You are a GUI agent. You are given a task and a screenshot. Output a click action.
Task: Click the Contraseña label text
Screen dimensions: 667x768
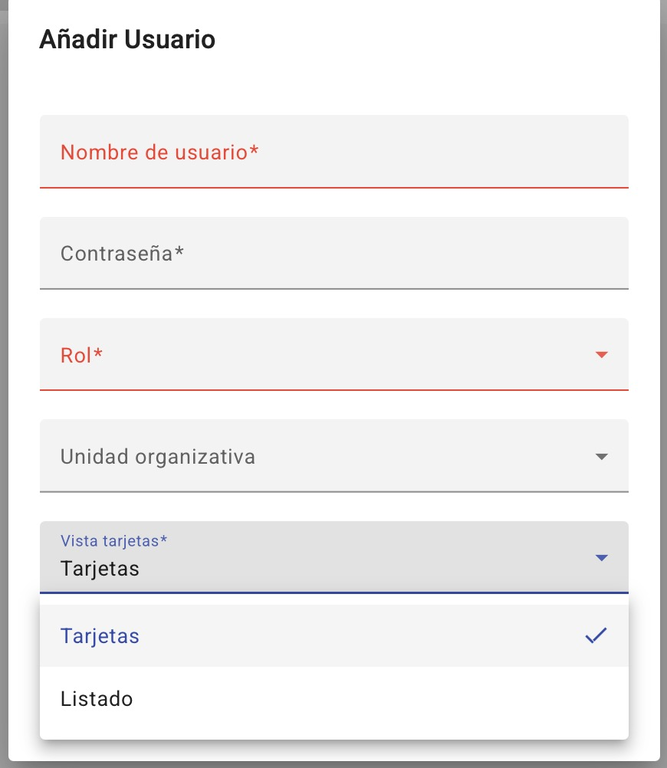(x=122, y=253)
